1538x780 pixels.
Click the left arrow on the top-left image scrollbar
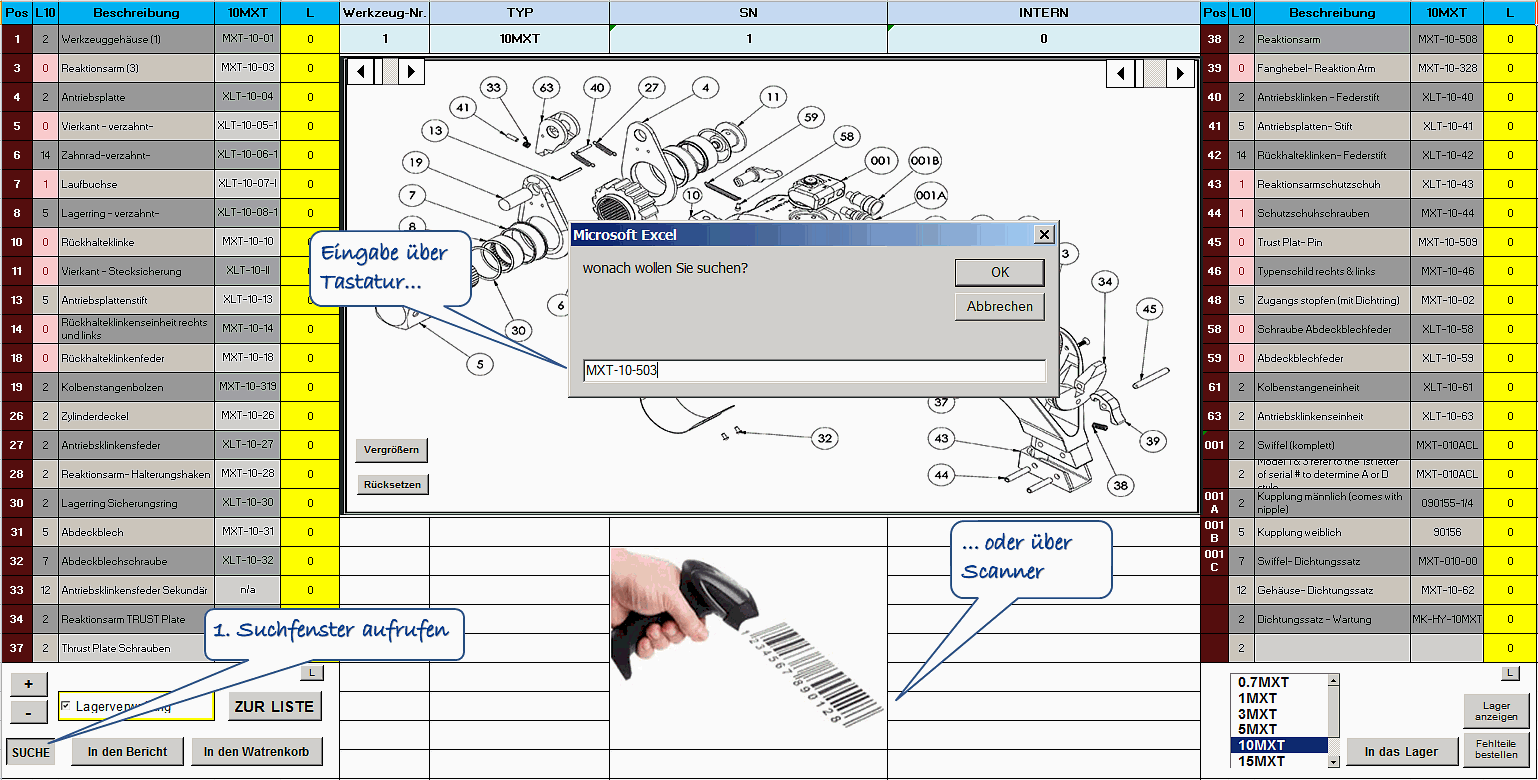(x=360, y=72)
